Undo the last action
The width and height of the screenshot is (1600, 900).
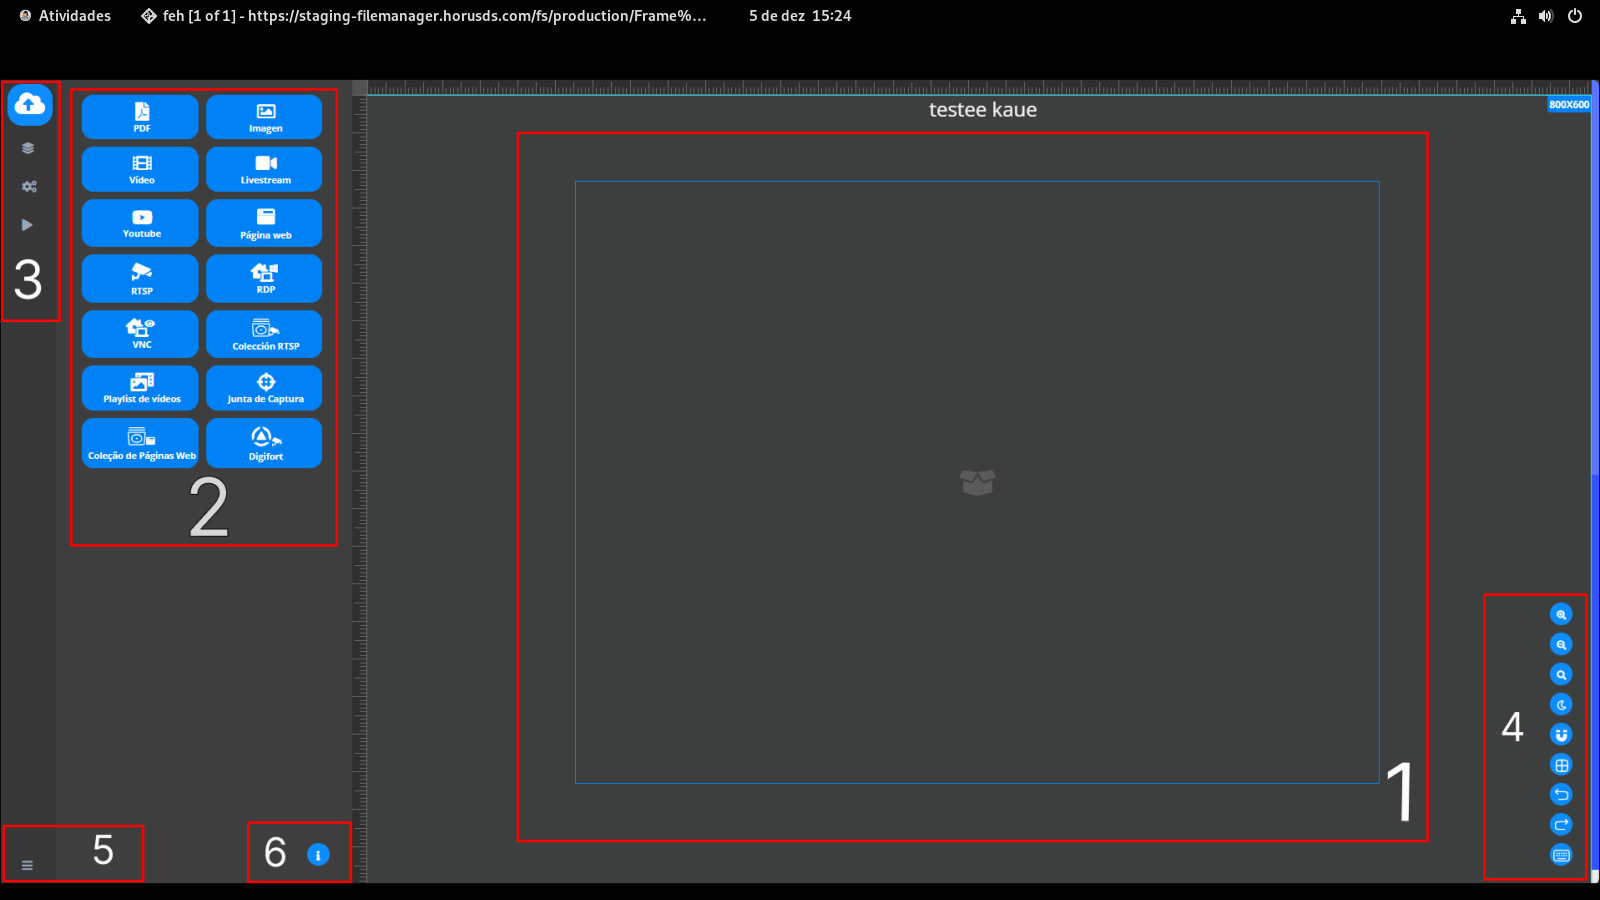1561,795
